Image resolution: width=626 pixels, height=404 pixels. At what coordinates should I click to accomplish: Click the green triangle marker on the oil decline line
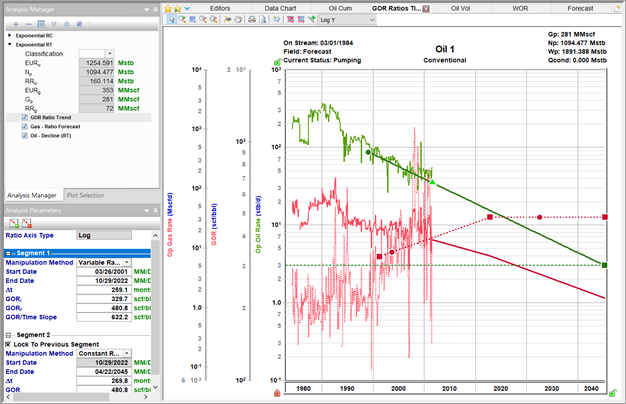432,182
